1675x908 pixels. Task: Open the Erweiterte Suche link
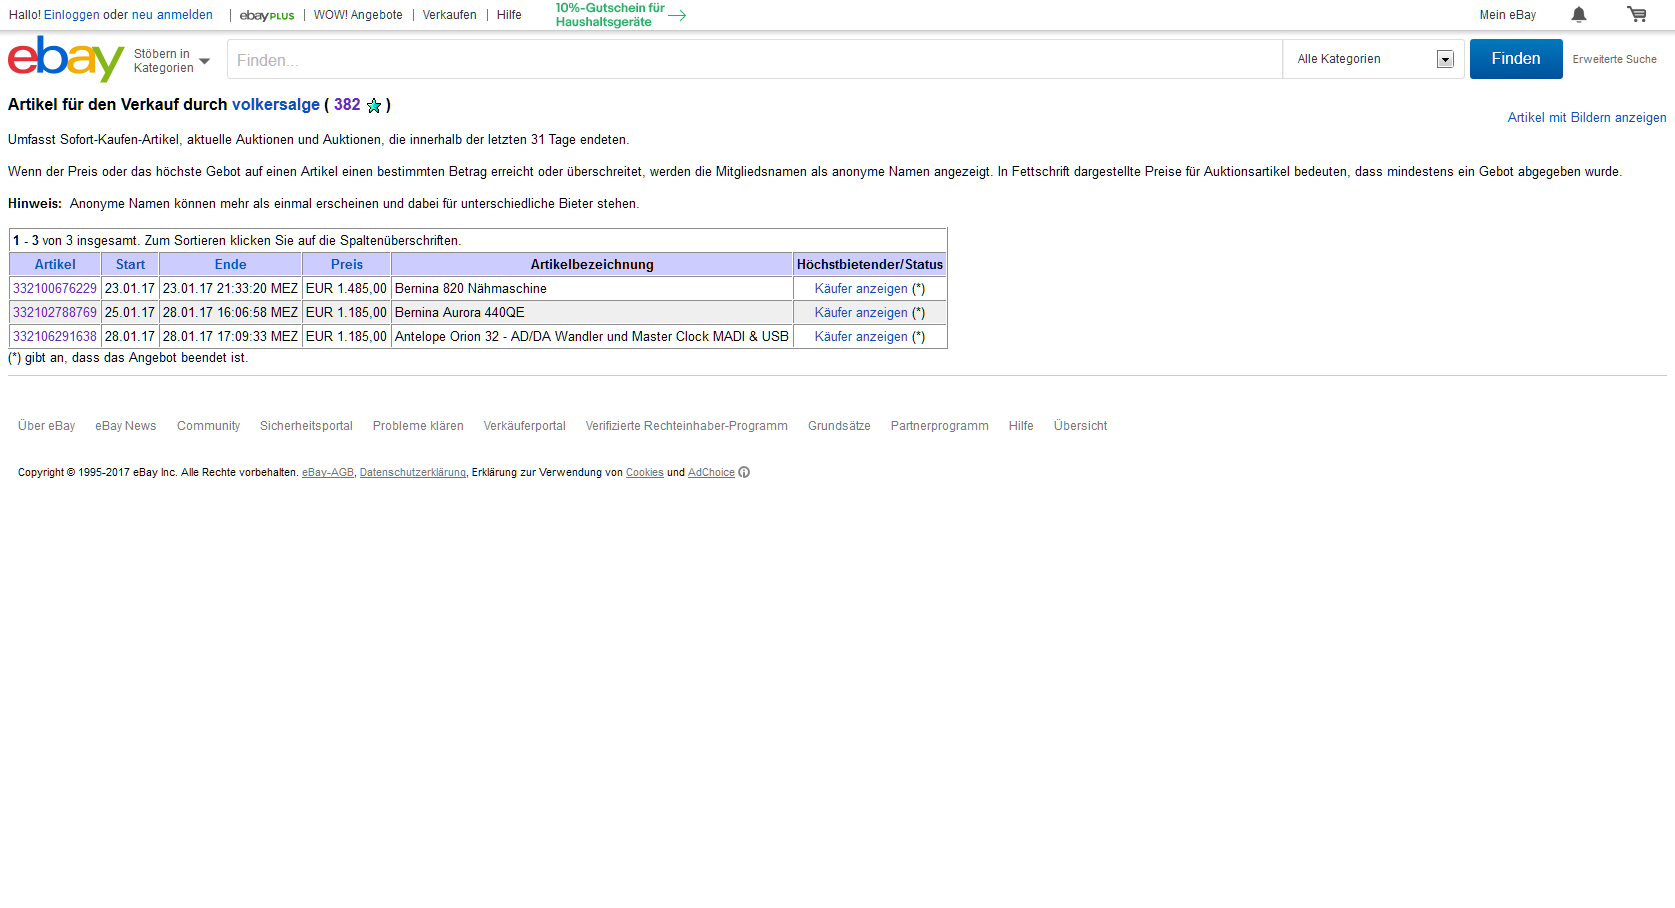[1614, 60]
